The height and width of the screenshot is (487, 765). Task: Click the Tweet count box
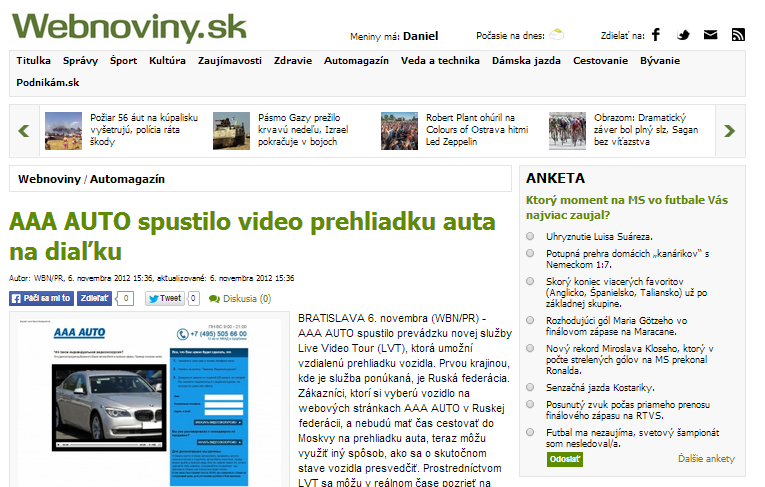[194, 298]
